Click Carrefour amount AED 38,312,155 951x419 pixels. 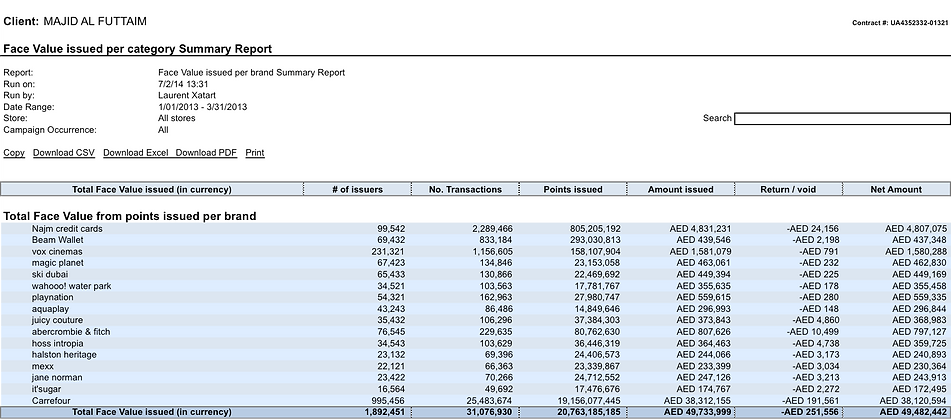pos(697,400)
